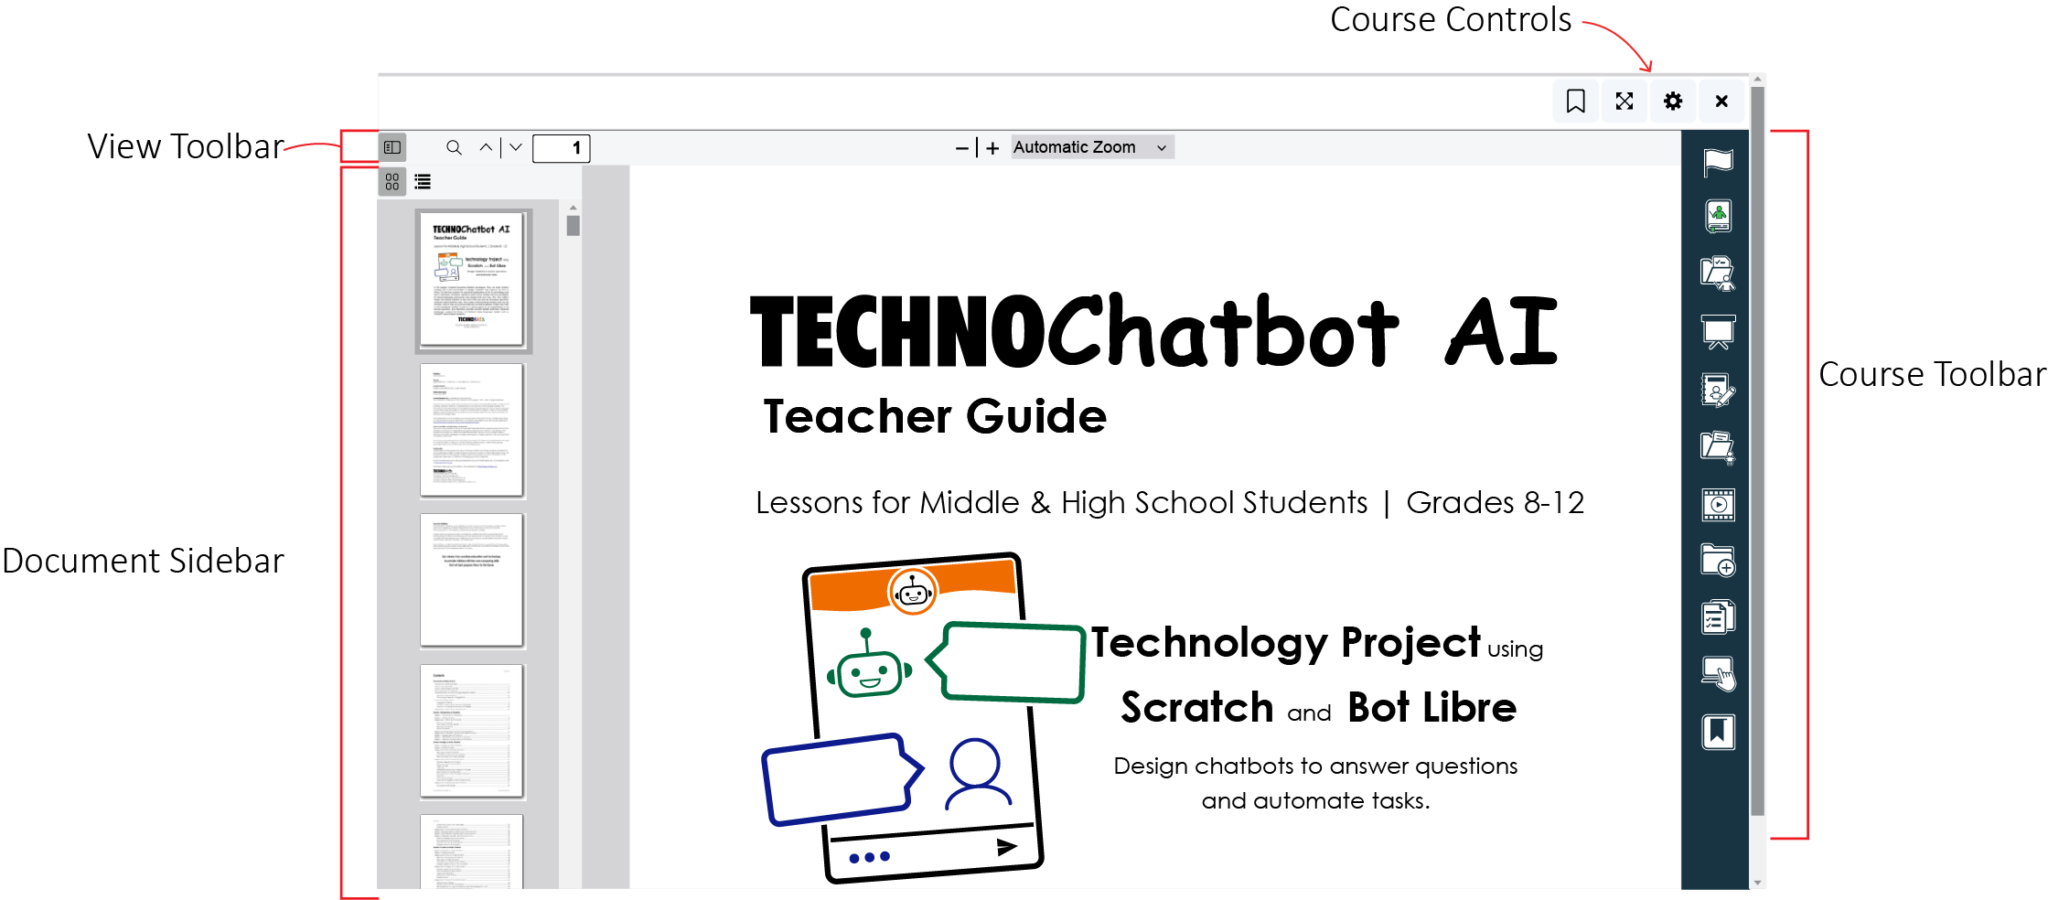
Task: Open the search magnifier in View Toolbar
Action: coord(454,148)
